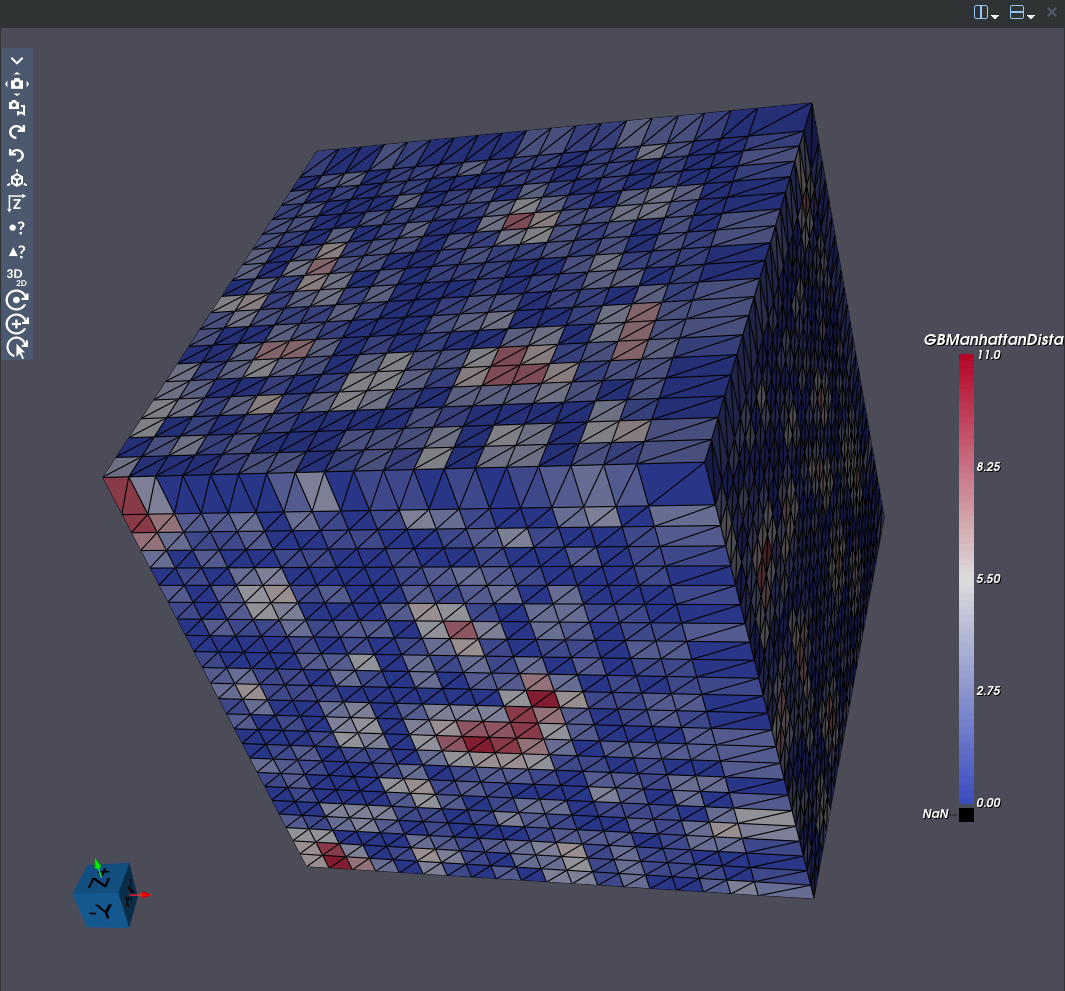Undo the last camera movement
The image size is (1065, 991).
click(x=17, y=156)
